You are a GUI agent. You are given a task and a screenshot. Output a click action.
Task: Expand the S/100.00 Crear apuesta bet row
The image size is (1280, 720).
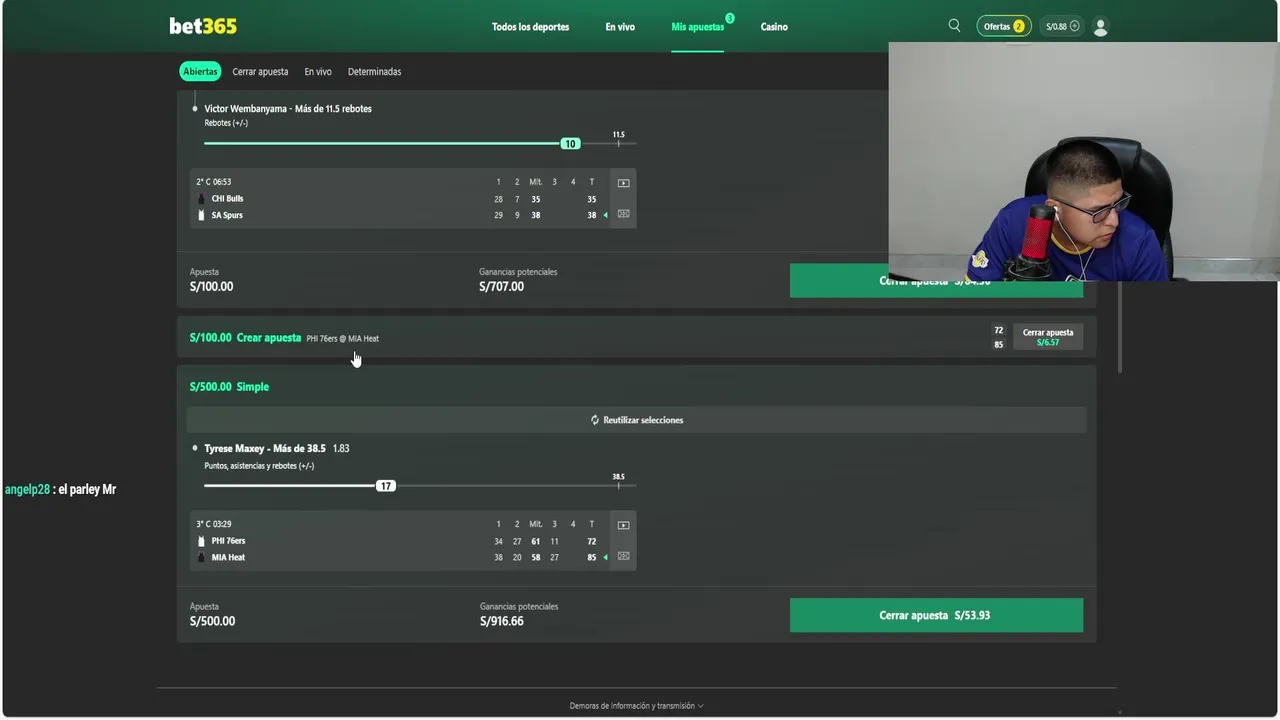point(636,337)
